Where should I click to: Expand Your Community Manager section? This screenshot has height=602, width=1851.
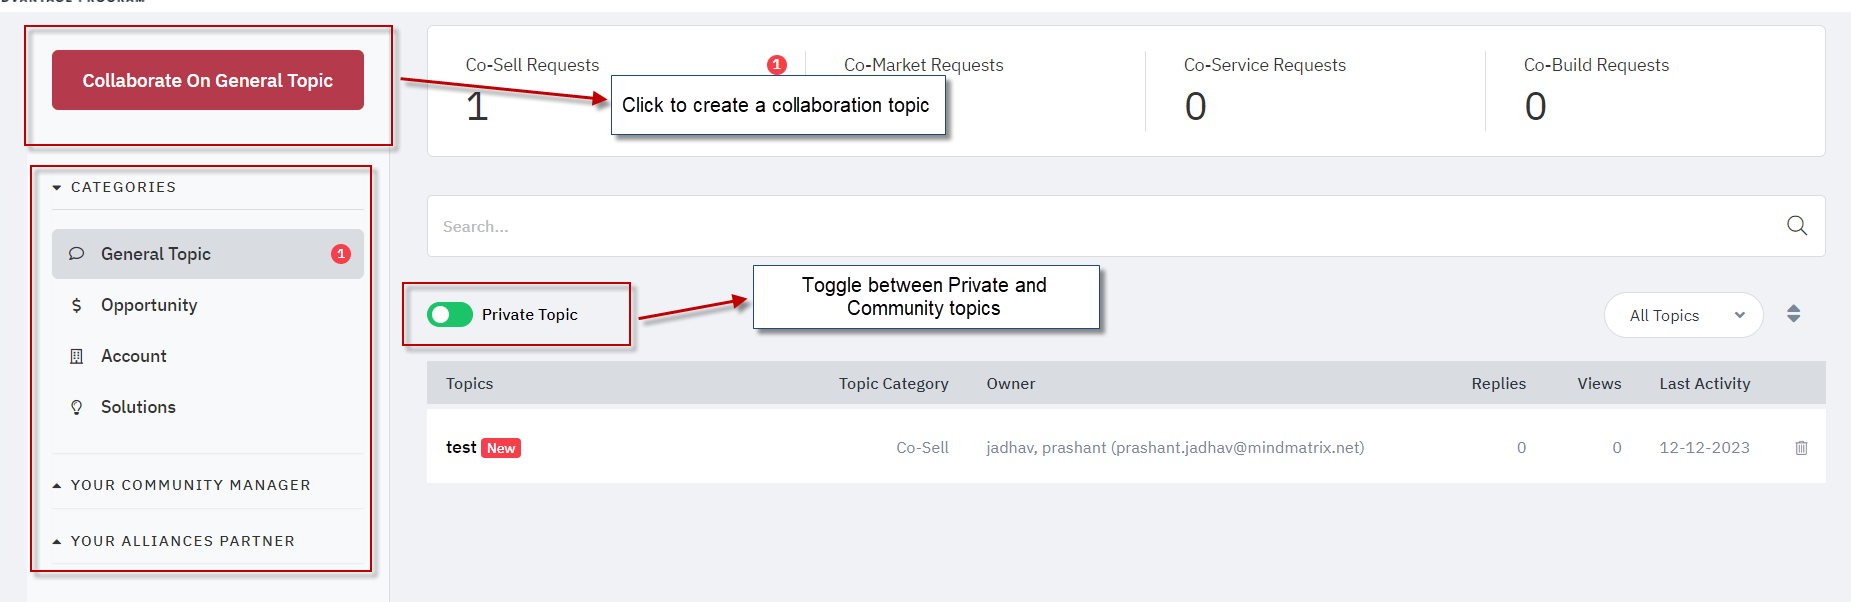(181, 485)
